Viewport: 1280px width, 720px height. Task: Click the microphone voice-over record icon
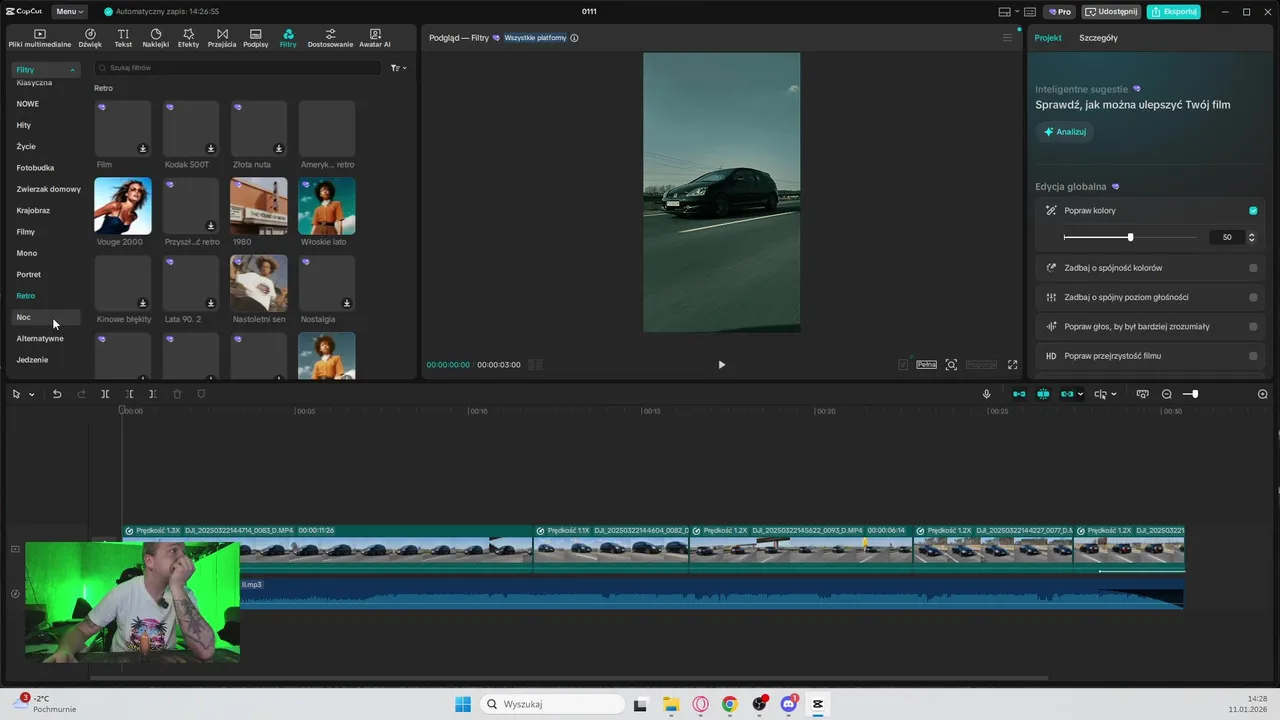pos(987,394)
